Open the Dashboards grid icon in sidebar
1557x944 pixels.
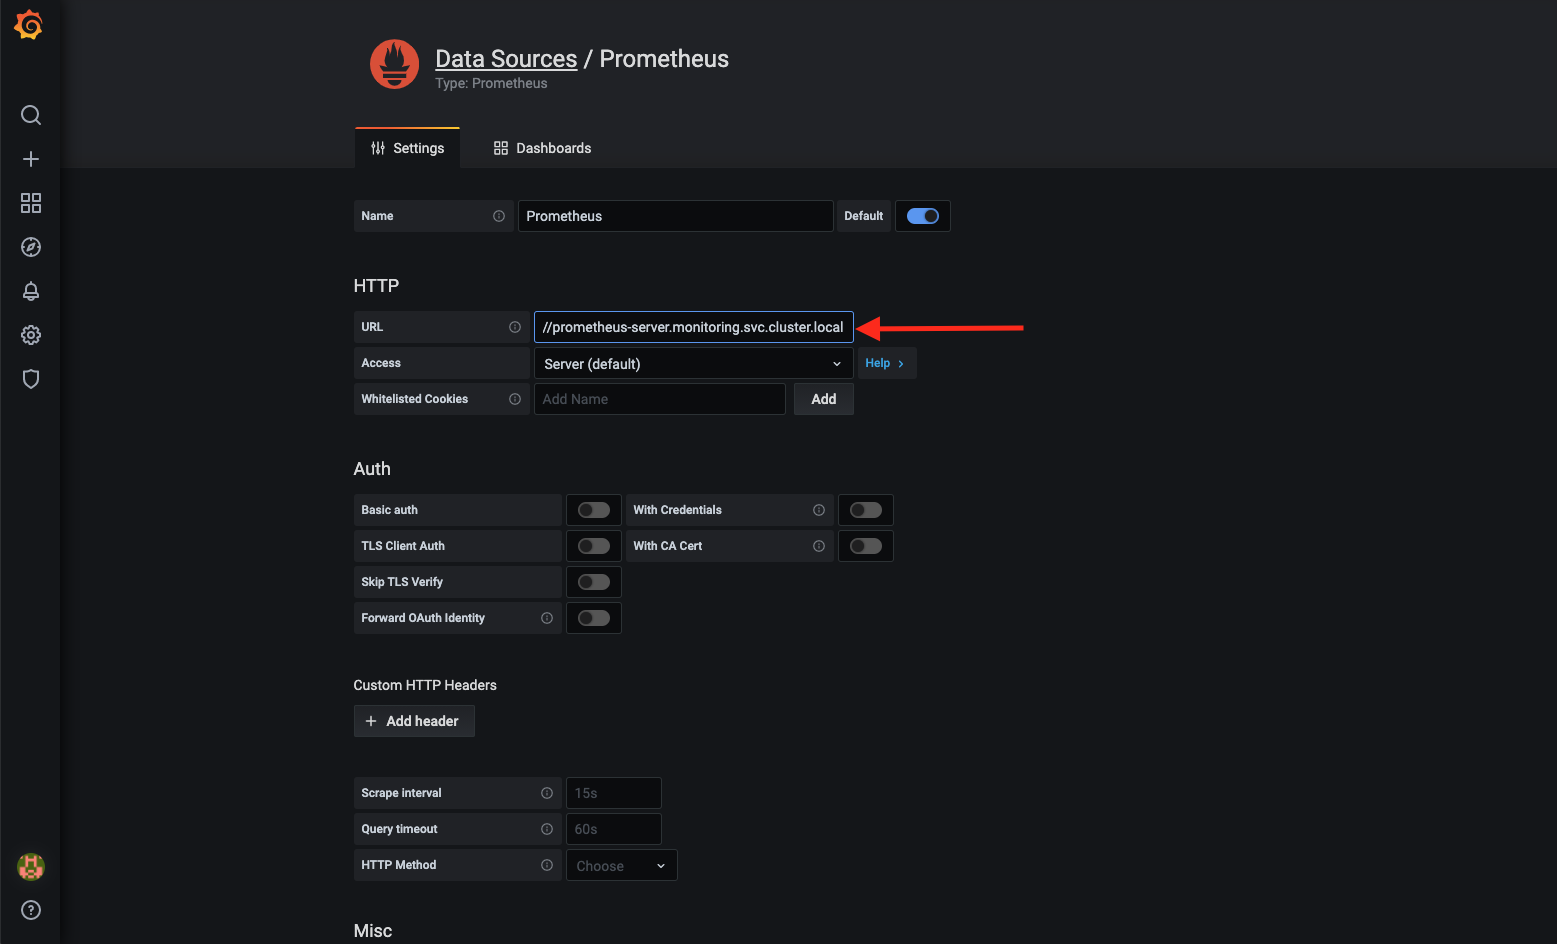pyautogui.click(x=31, y=203)
